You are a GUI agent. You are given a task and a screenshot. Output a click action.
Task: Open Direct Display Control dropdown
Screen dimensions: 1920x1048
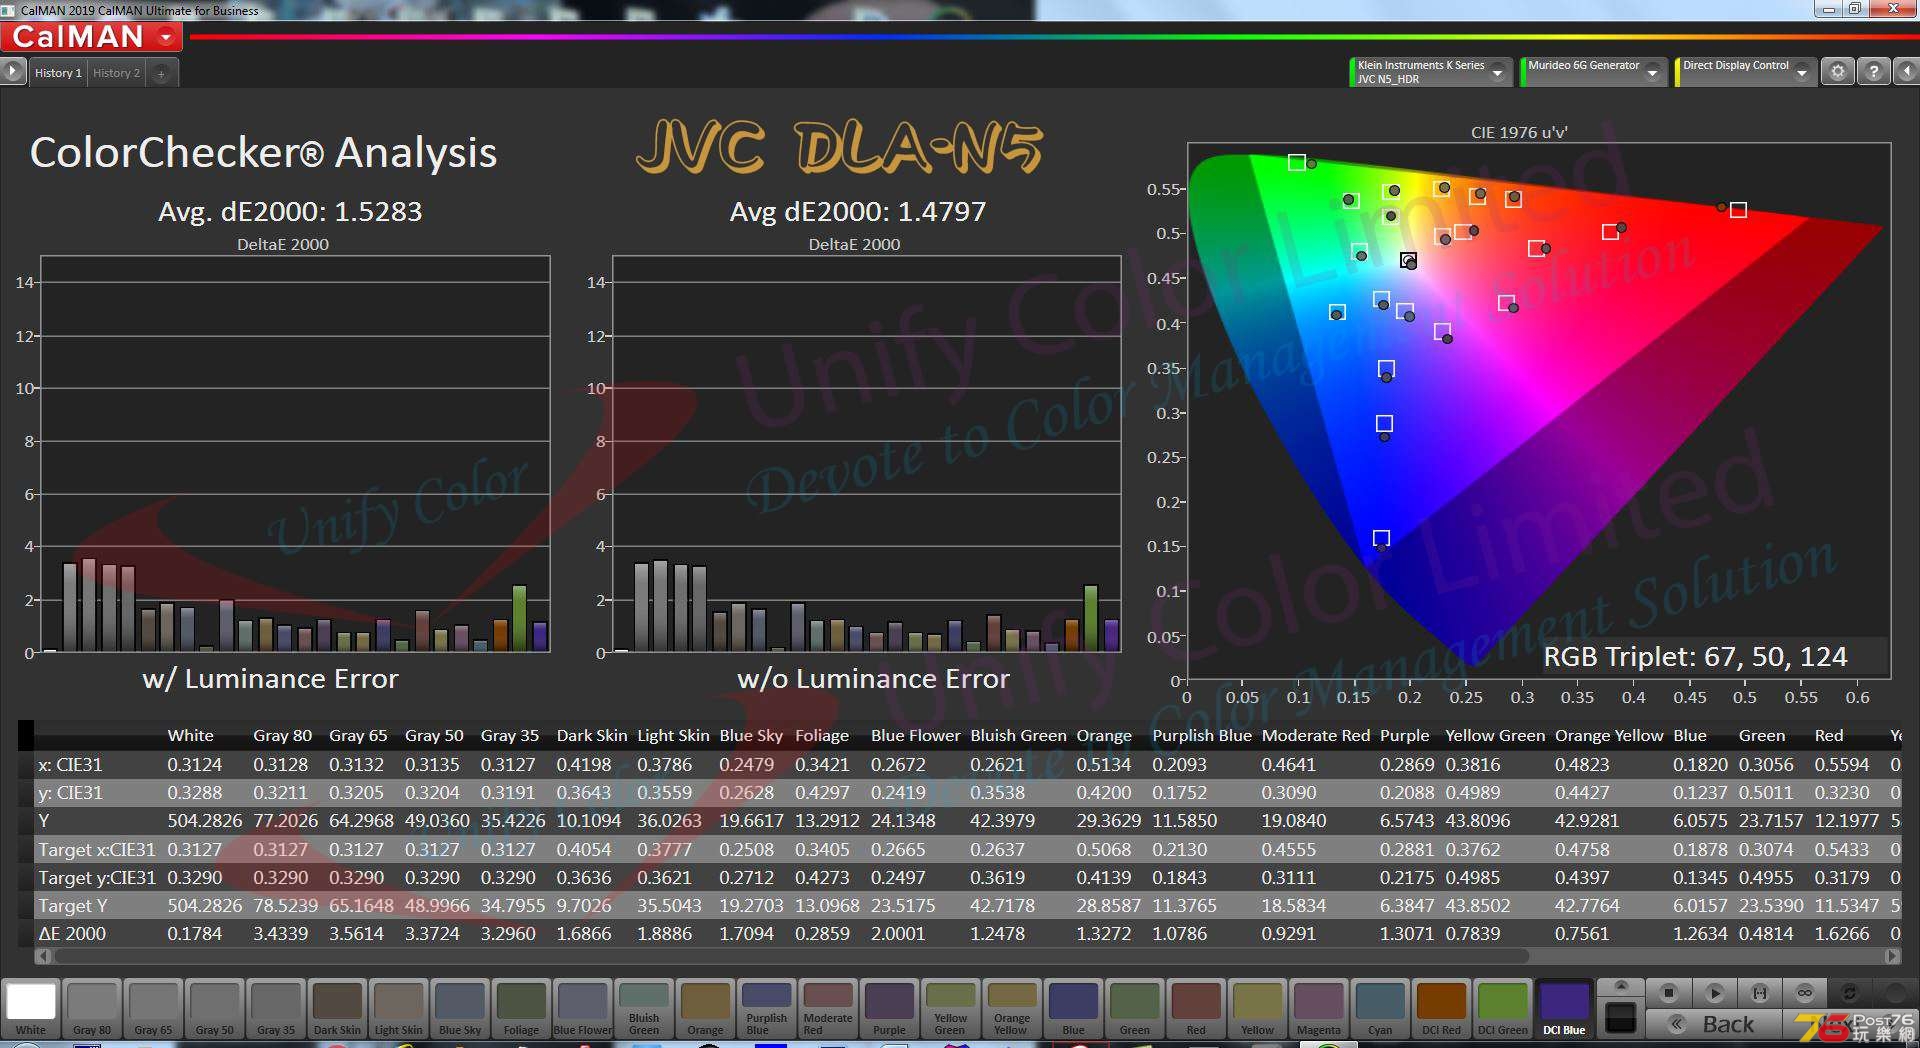tap(1745, 72)
